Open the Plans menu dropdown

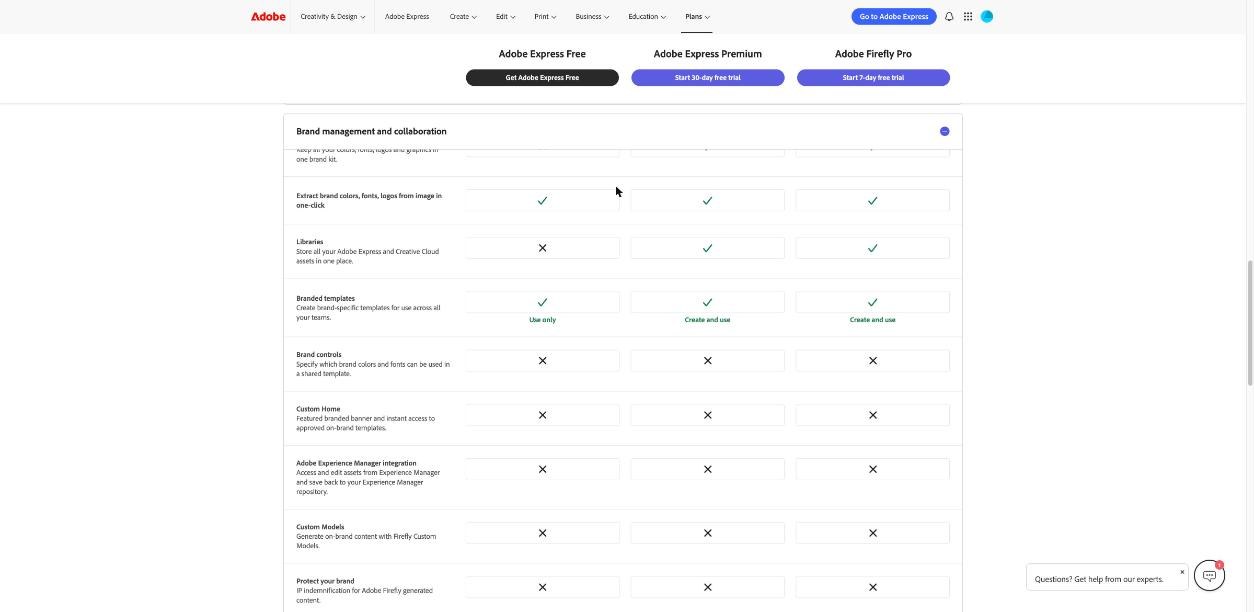coord(697,16)
